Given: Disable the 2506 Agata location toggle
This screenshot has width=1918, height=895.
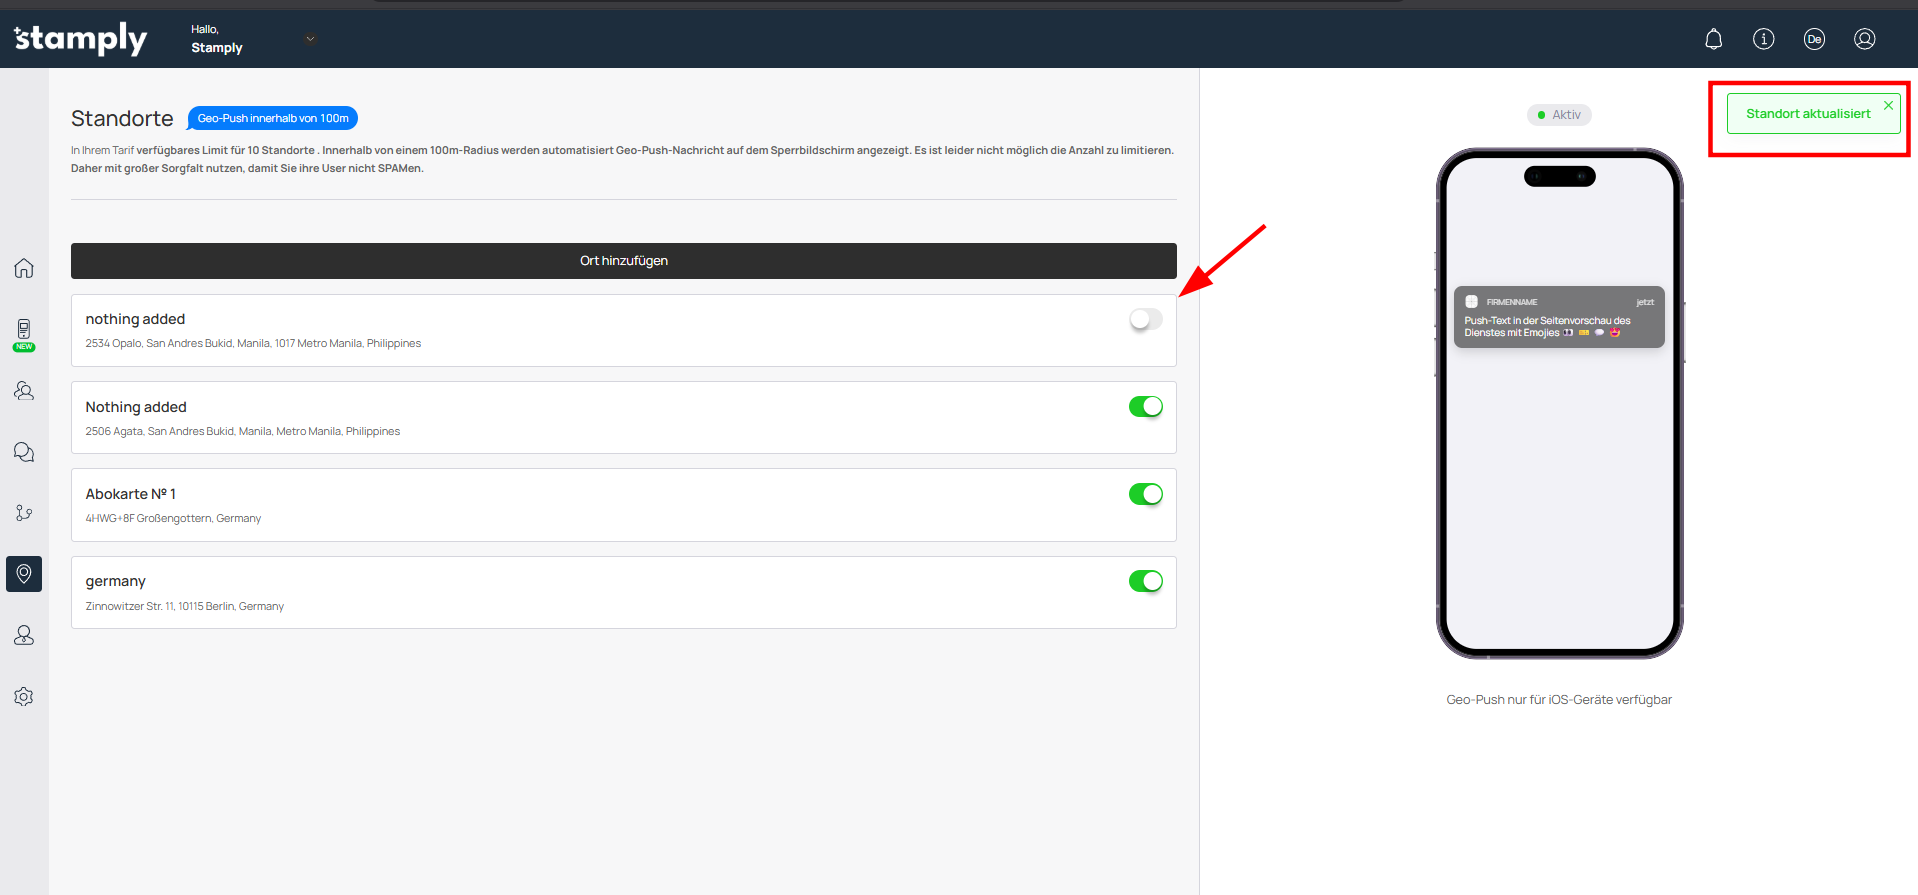Looking at the screenshot, I should tap(1145, 407).
